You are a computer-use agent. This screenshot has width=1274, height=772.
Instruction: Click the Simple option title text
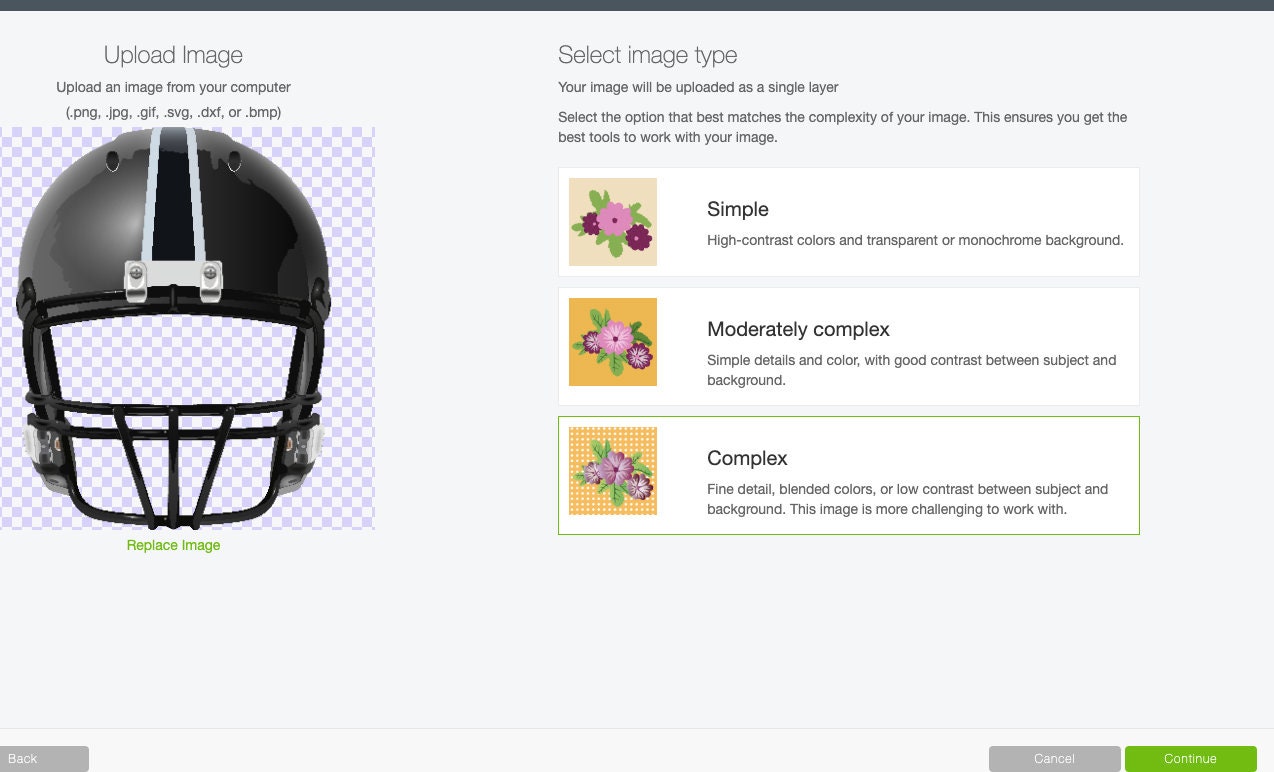coord(738,209)
